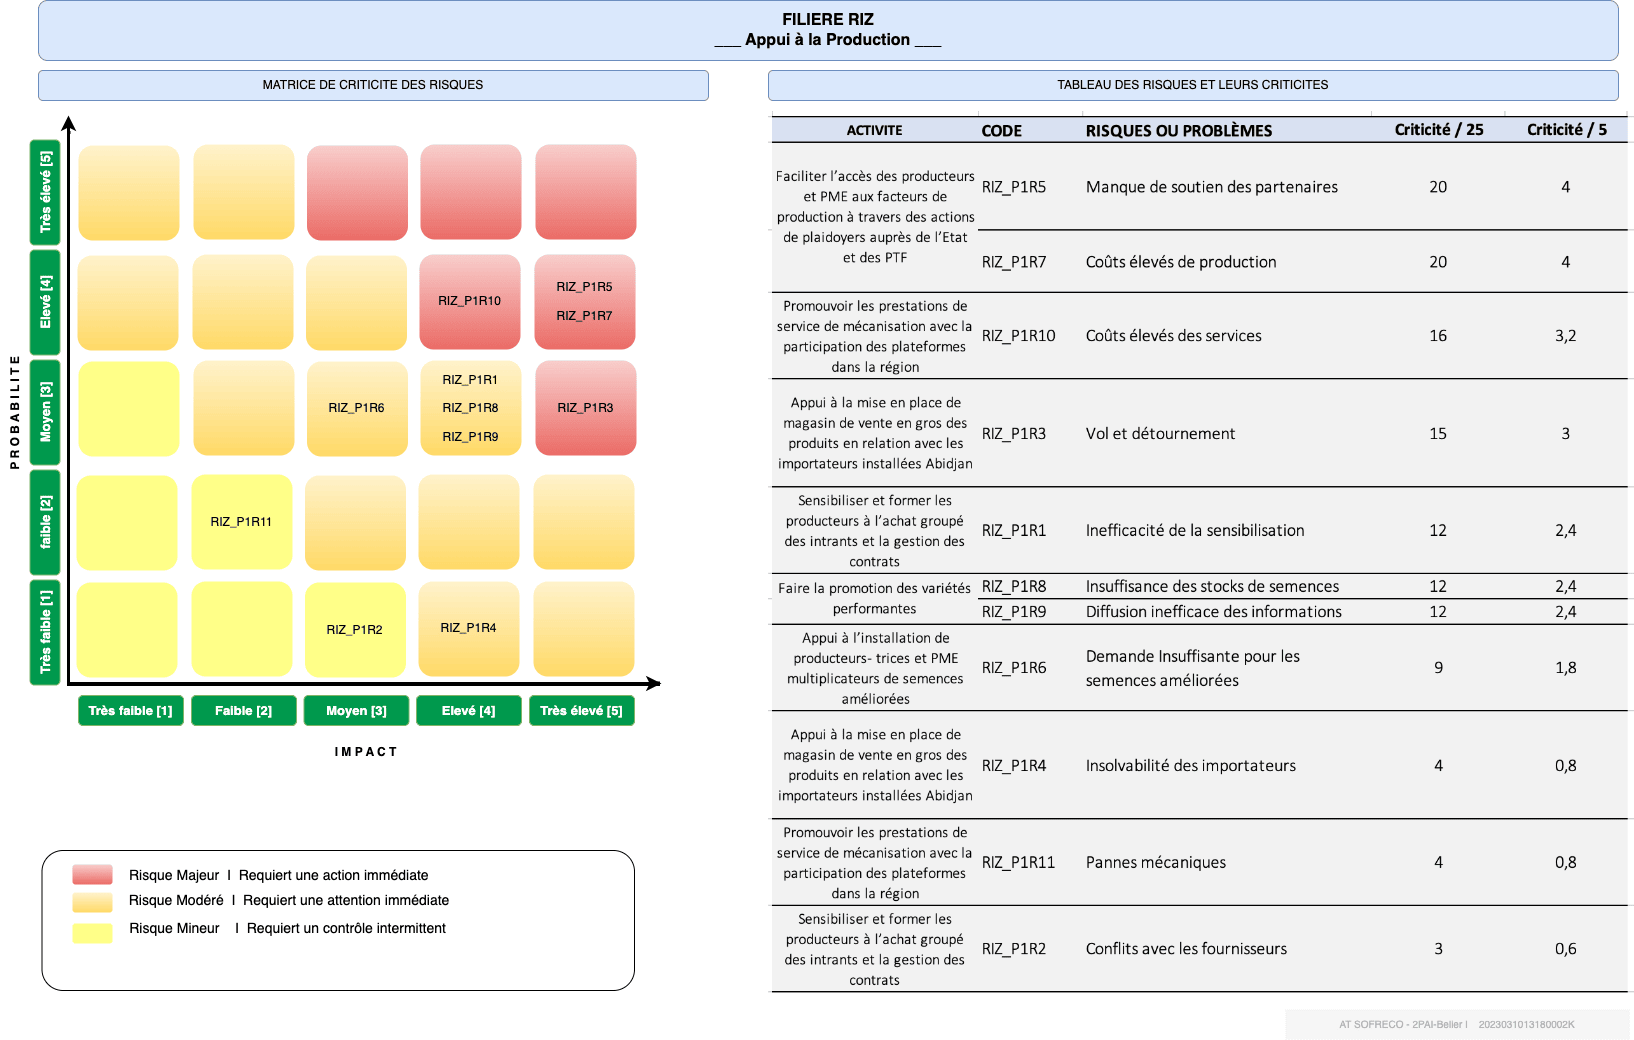
Task: Select the Moyen [3] label on impact axis
Action: tap(356, 711)
